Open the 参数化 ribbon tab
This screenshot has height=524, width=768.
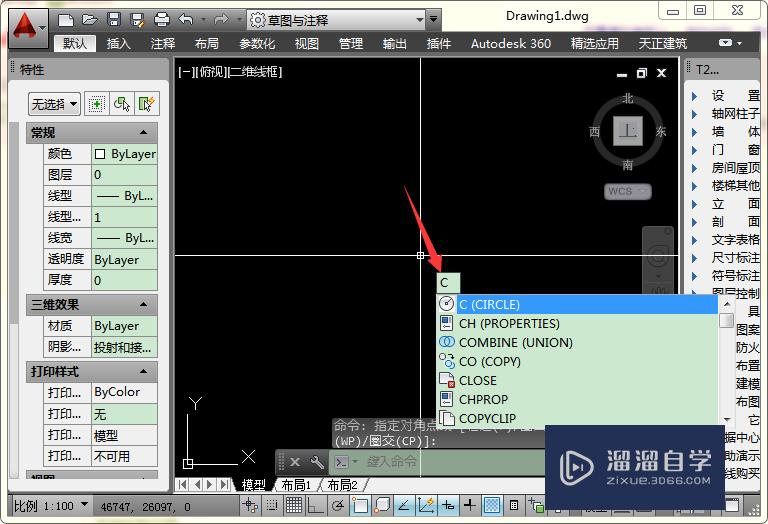tap(257, 44)
